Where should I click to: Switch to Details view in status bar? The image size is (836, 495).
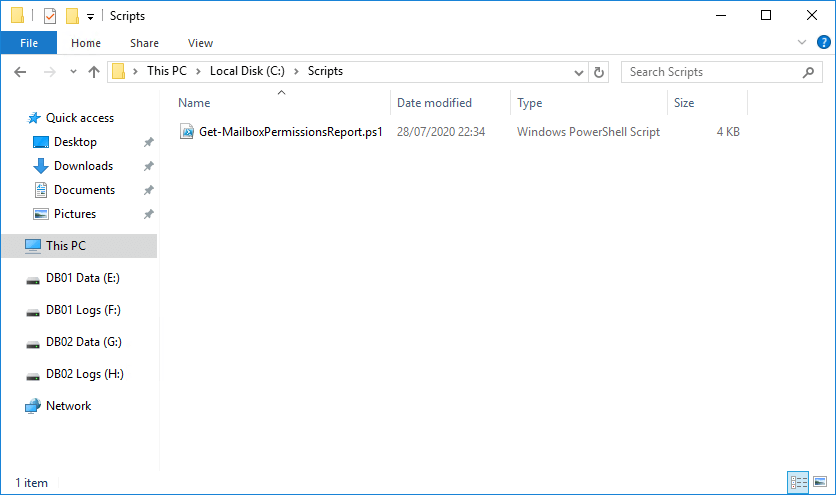pos(798,483)
